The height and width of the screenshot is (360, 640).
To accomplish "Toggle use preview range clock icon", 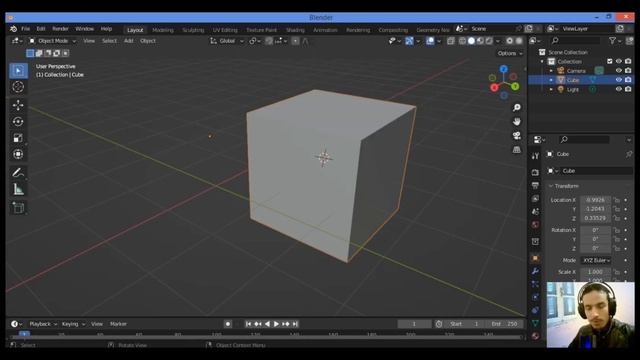I will [439, 324].
